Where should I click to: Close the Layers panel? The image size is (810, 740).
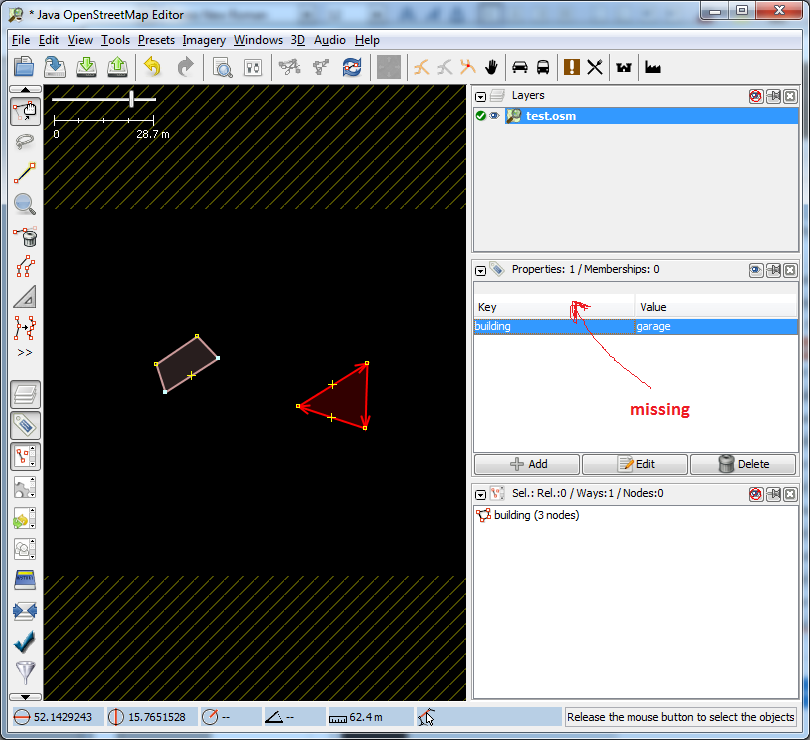click(x=790, y=97)
